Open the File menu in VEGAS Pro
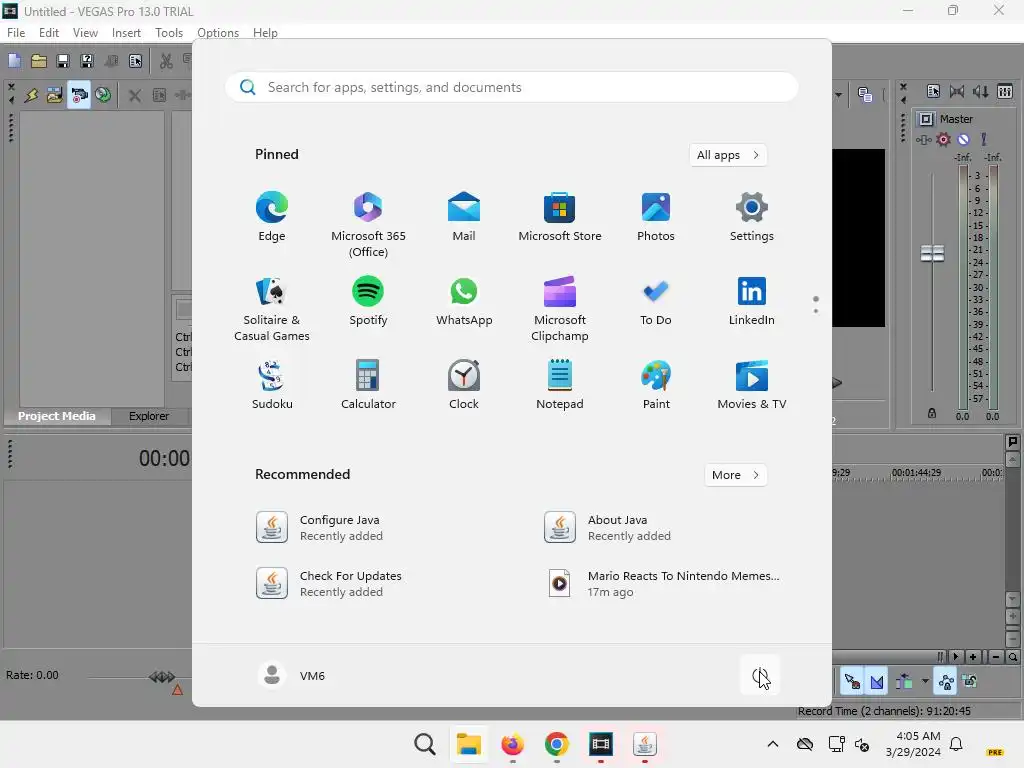 [x=16, y=33]
